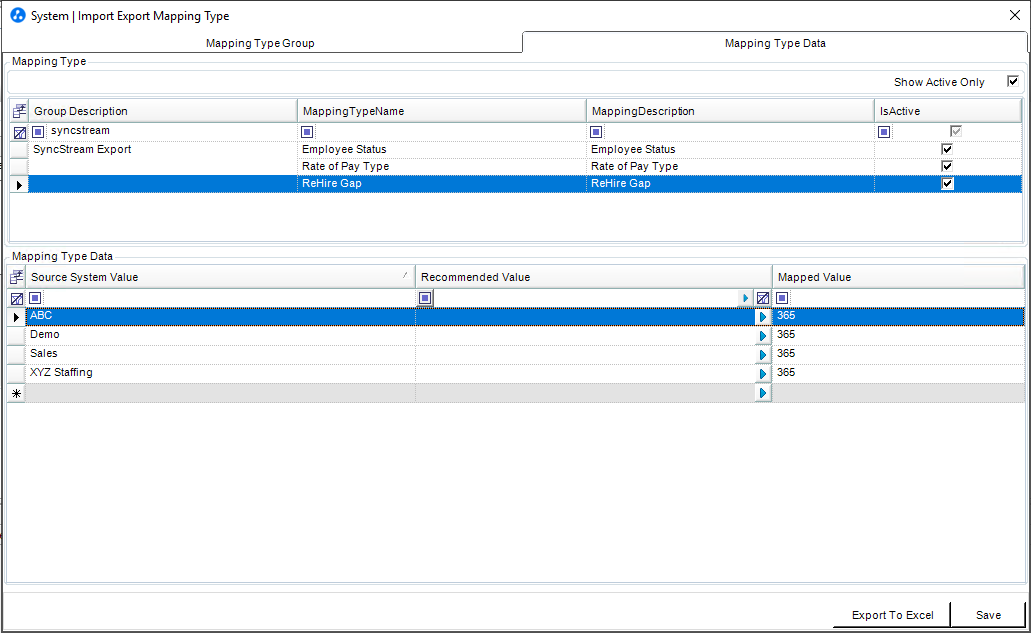Screen dimensions: 1031x633
Task: Apply recommended value arrow for ABC row
Action: (763, 317)
